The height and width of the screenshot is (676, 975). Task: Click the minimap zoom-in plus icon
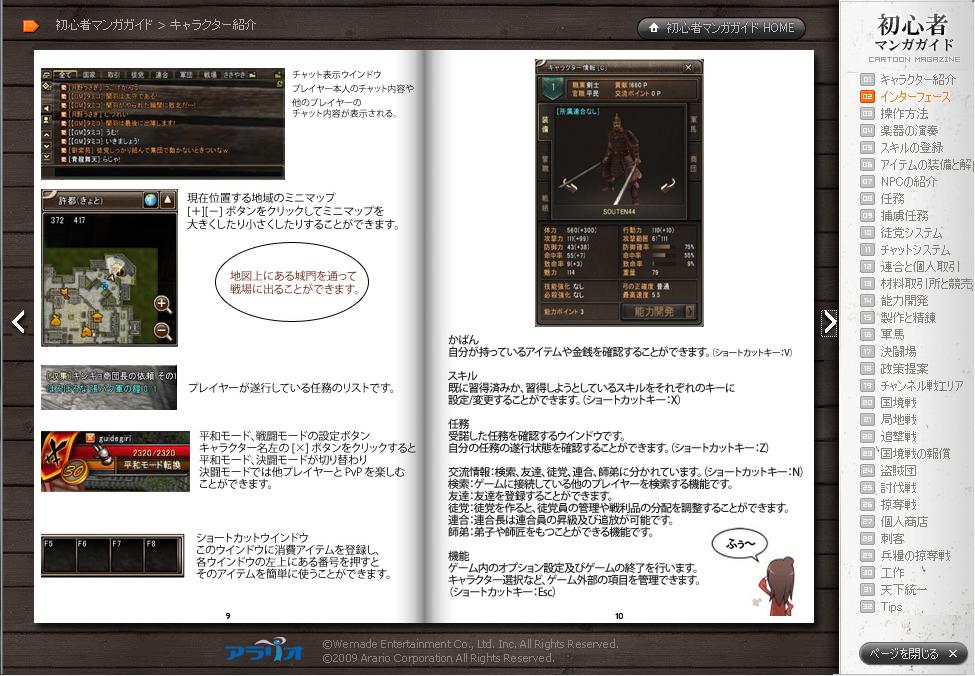(x=162, y=303)
